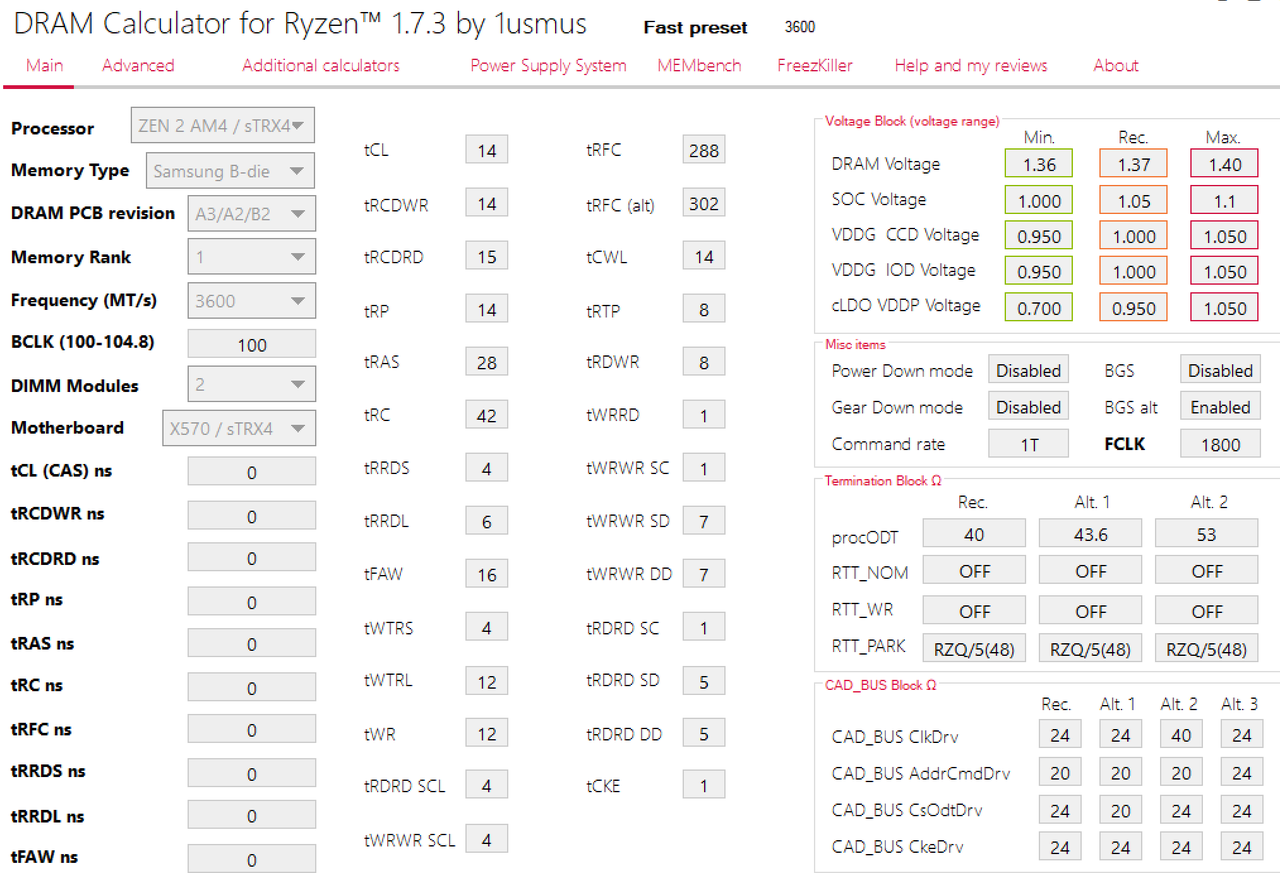This screenshot has width=1280, height=873.
Task: Click CAD_BUS AddrCmdDrv Rec. value 20
Action: click(1060, 772)
